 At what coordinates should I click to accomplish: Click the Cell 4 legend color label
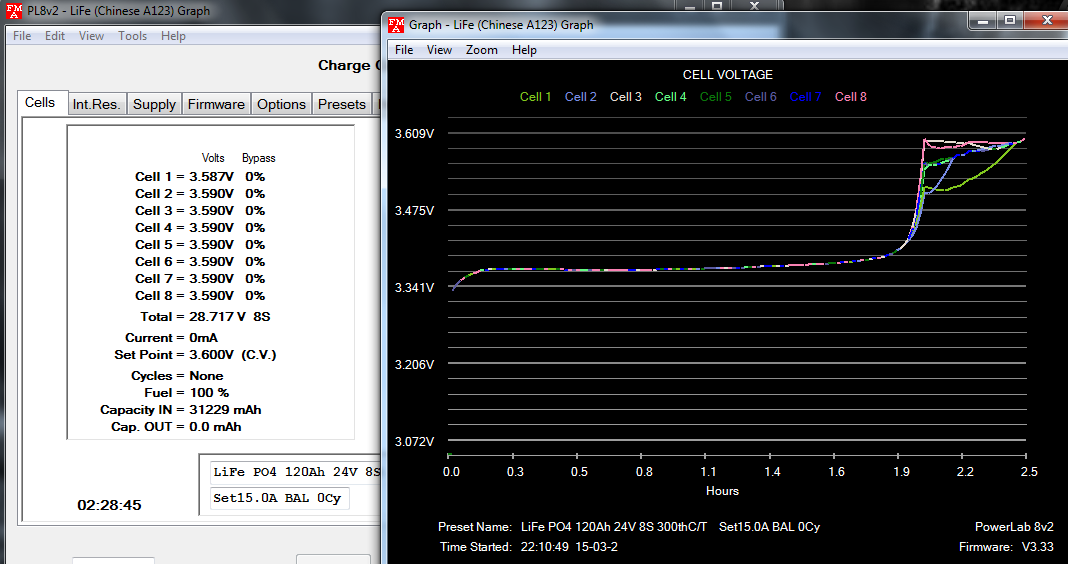(670, 97)
